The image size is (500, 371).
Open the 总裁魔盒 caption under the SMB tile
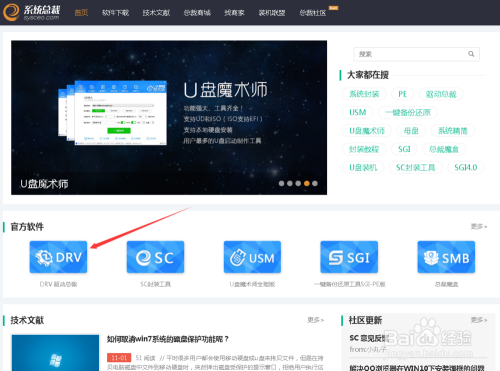446,284
